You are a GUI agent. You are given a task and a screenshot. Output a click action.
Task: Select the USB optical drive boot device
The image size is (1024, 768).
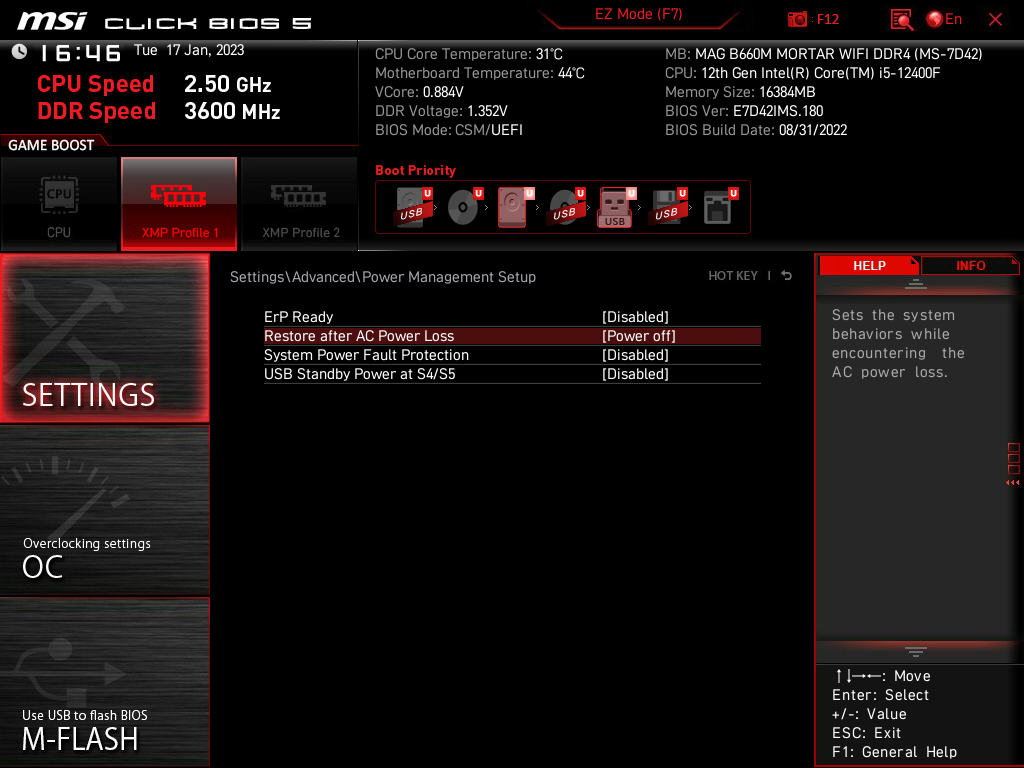tap(566, 207)
